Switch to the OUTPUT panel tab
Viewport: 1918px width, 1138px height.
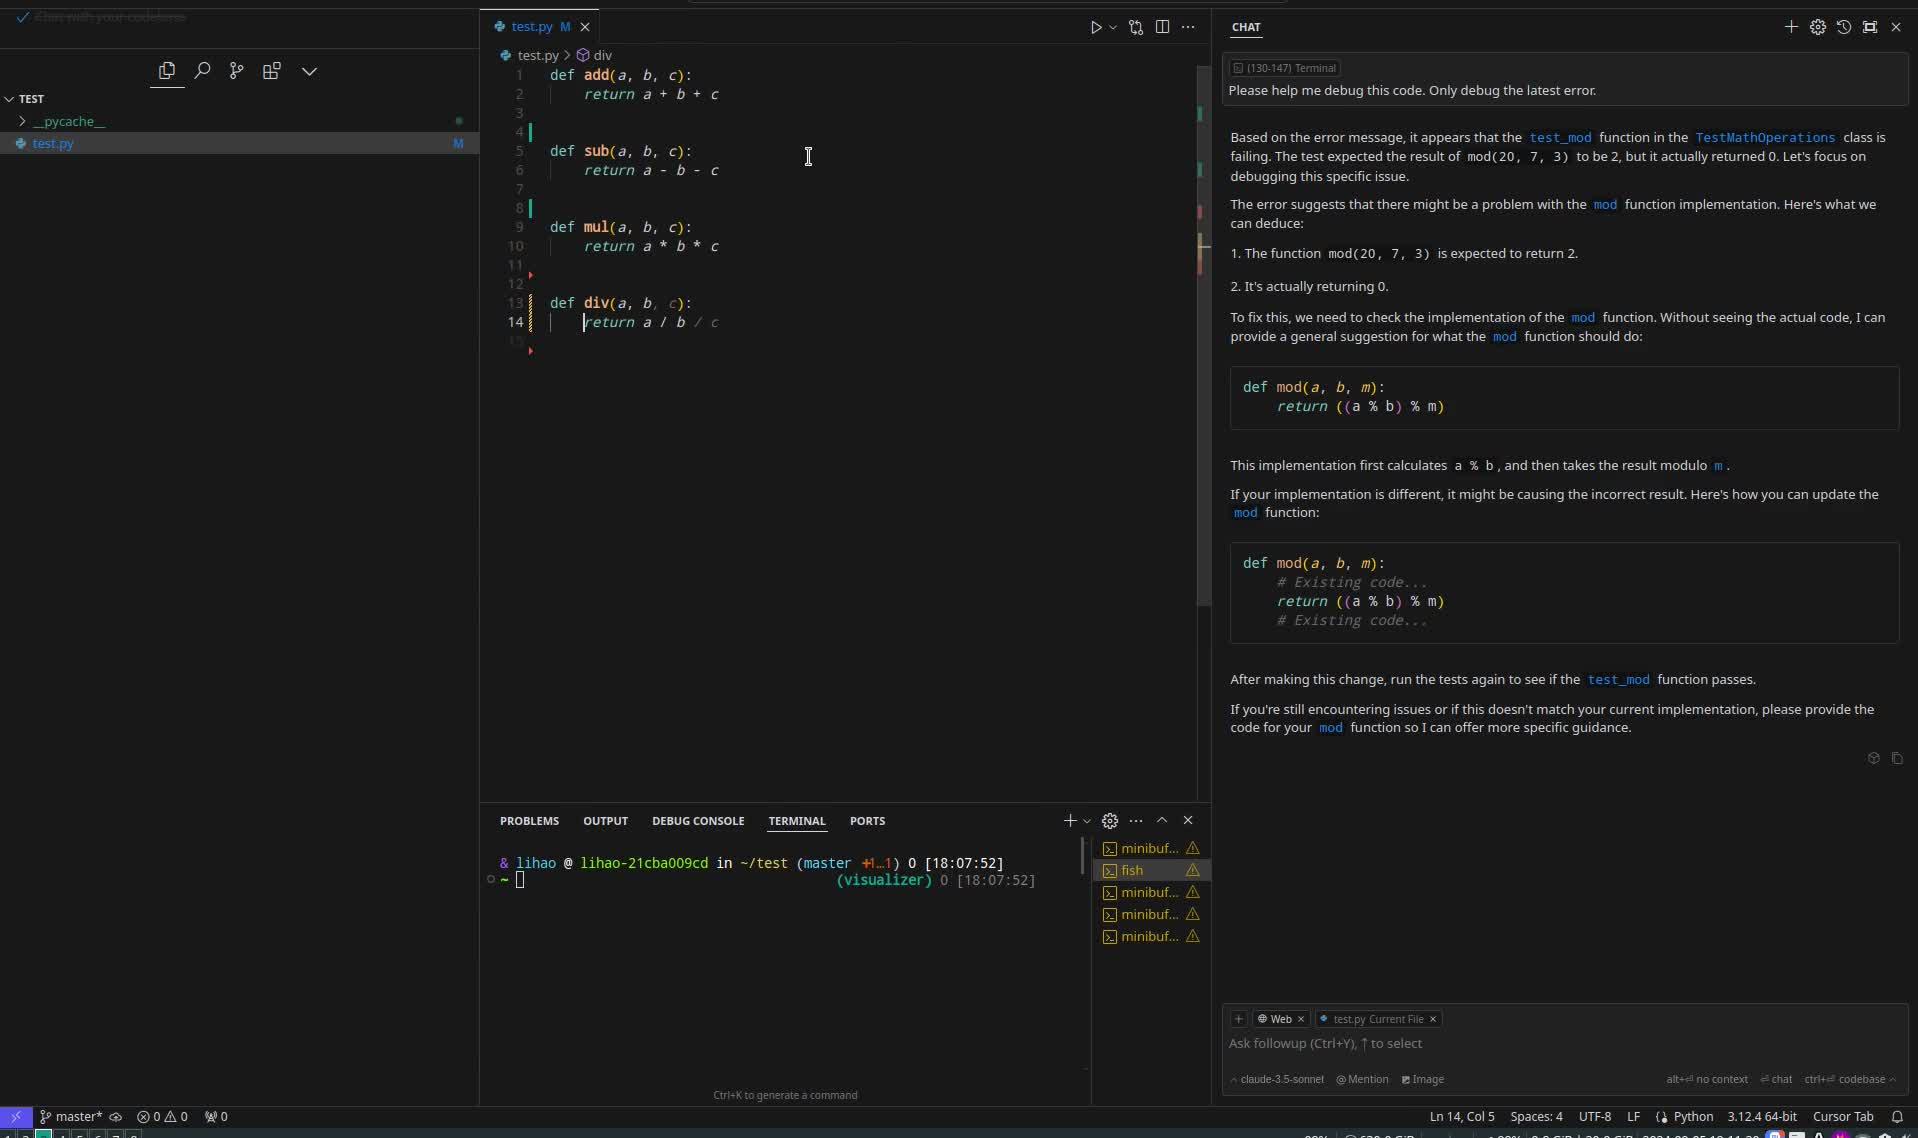click(605, 821)
